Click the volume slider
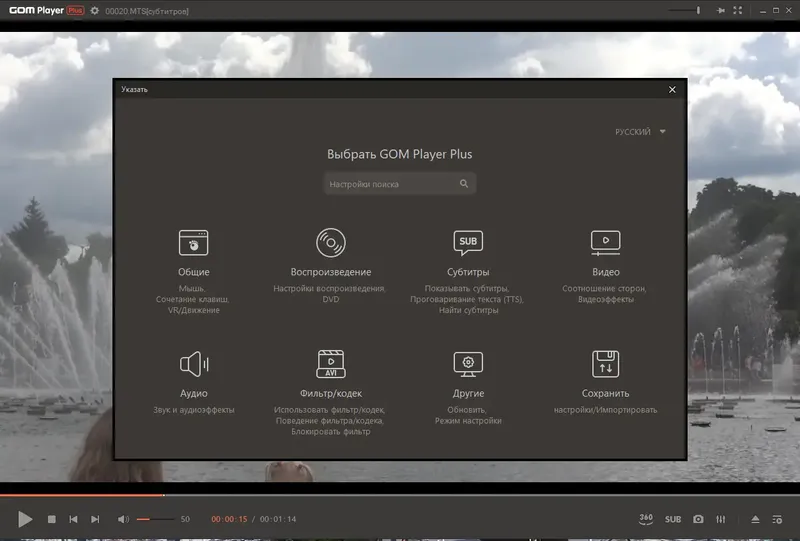800x541 pixels. pos(155,519)
